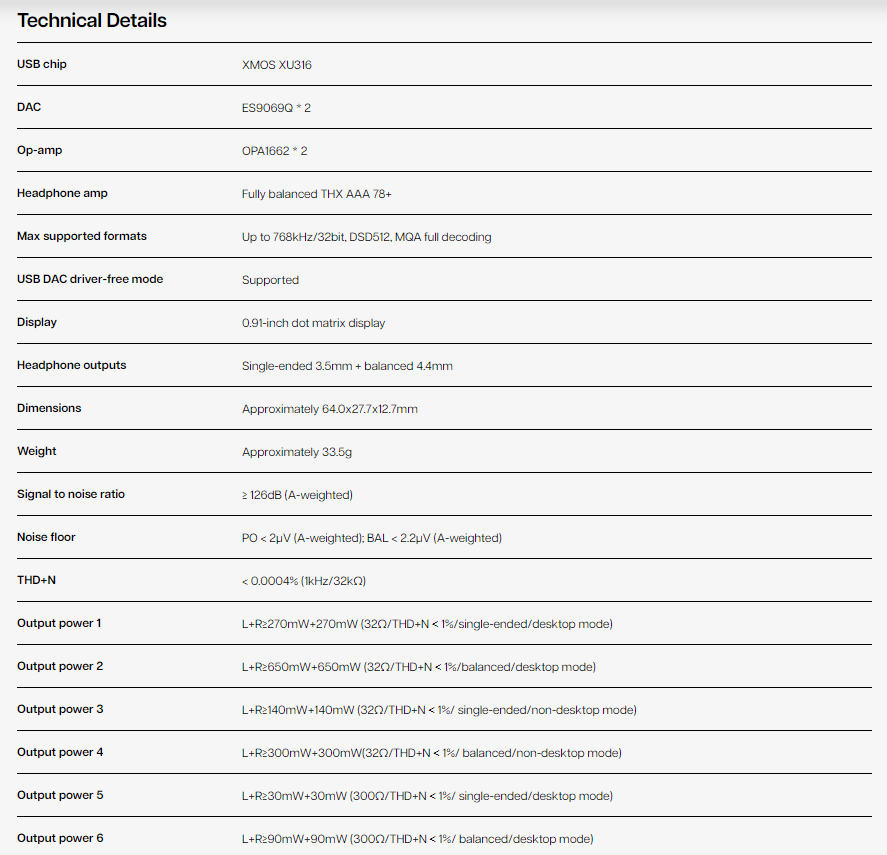
Task: Click the Approximately 33.5g weight value
Action: point(296,452)
